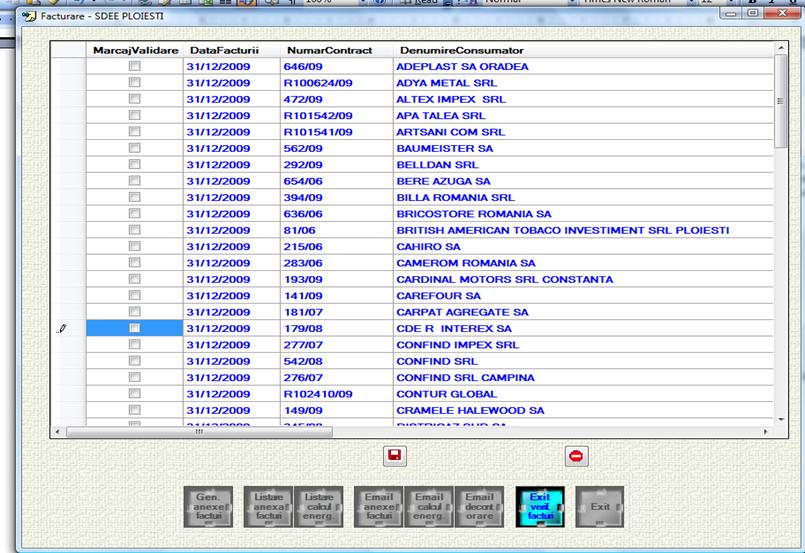Tick the checkbox for APA TALEA SRL

pyautogui.click(x=135, y=115)
